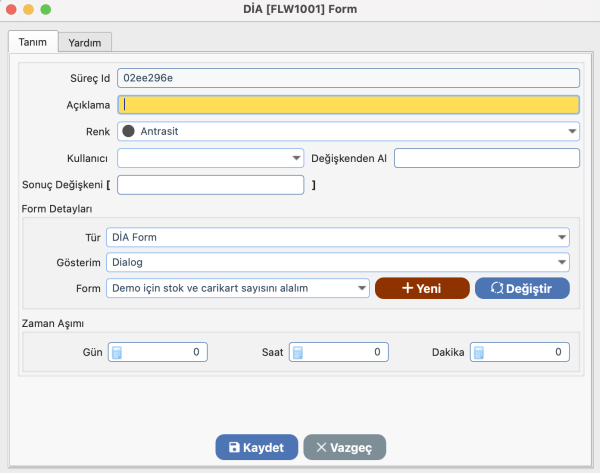Screen dimensions: 600x473
Task: Select the Tanım tab
Action: [32, 41]
